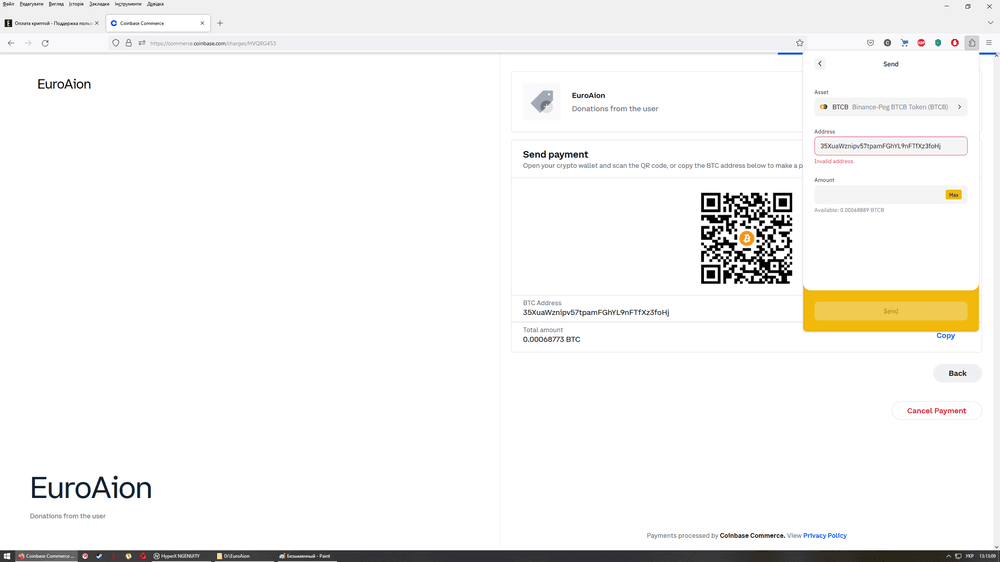The image size is (1000, 562).
Task: Copy the total BTC amount
Action: tap(945, 336)
